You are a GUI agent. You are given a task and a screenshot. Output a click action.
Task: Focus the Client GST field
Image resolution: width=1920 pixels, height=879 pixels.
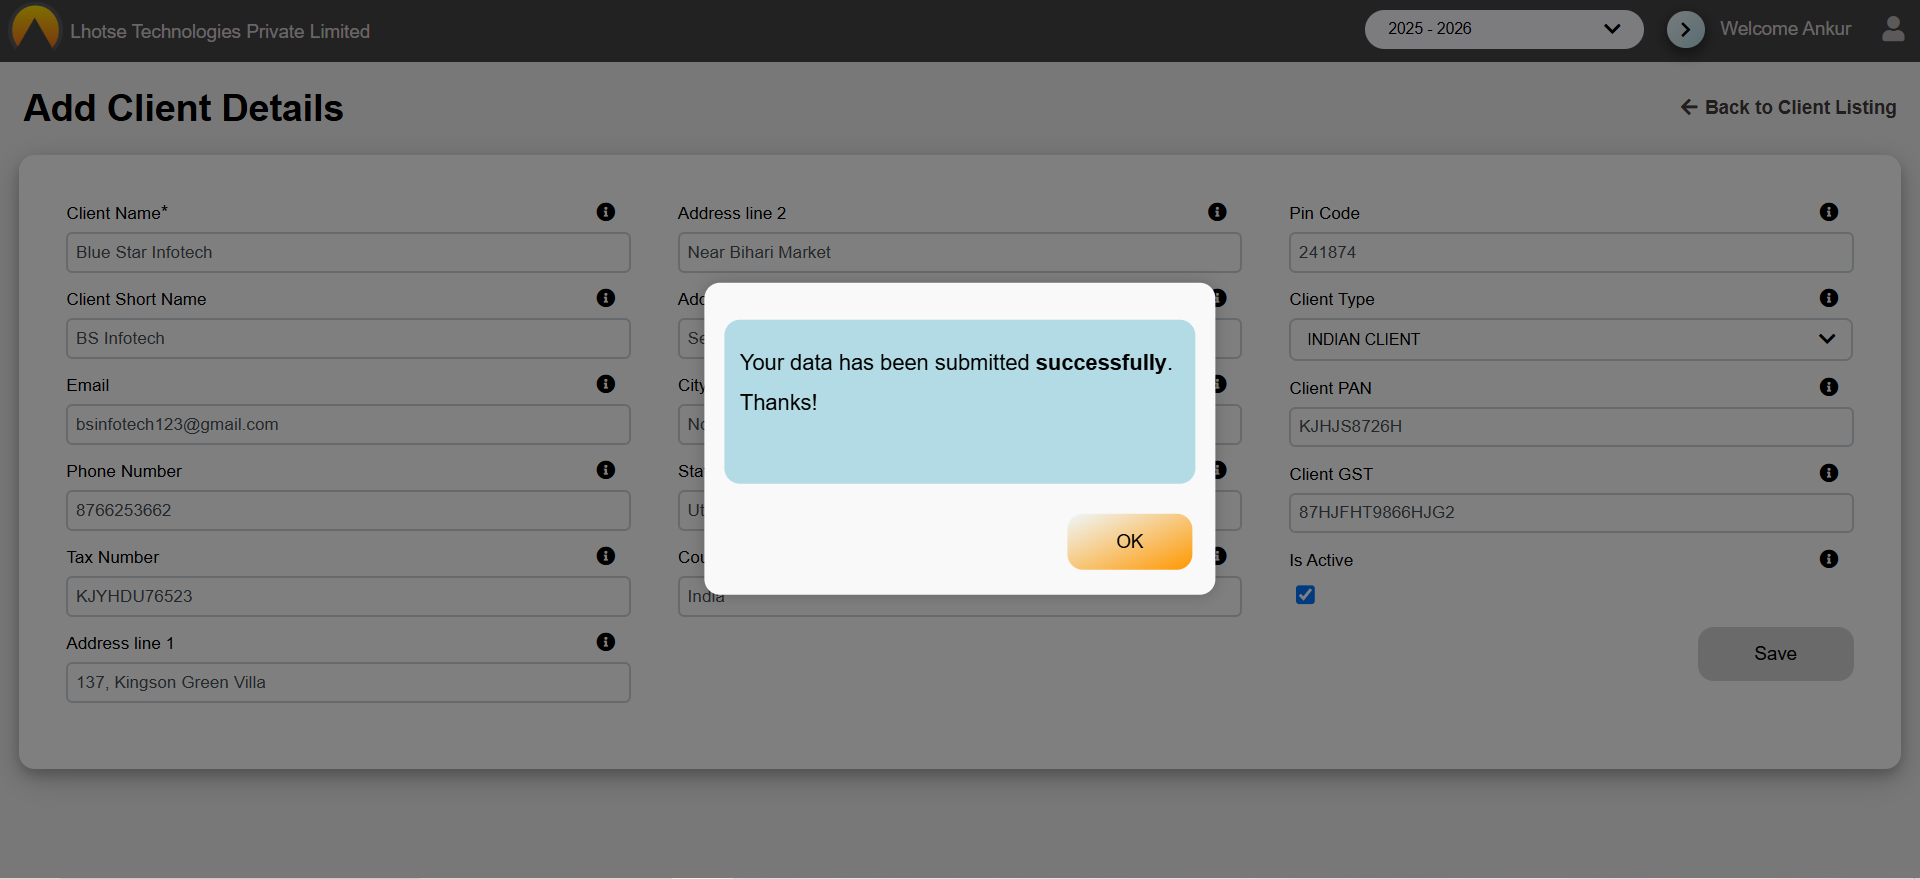[1571, 512]
